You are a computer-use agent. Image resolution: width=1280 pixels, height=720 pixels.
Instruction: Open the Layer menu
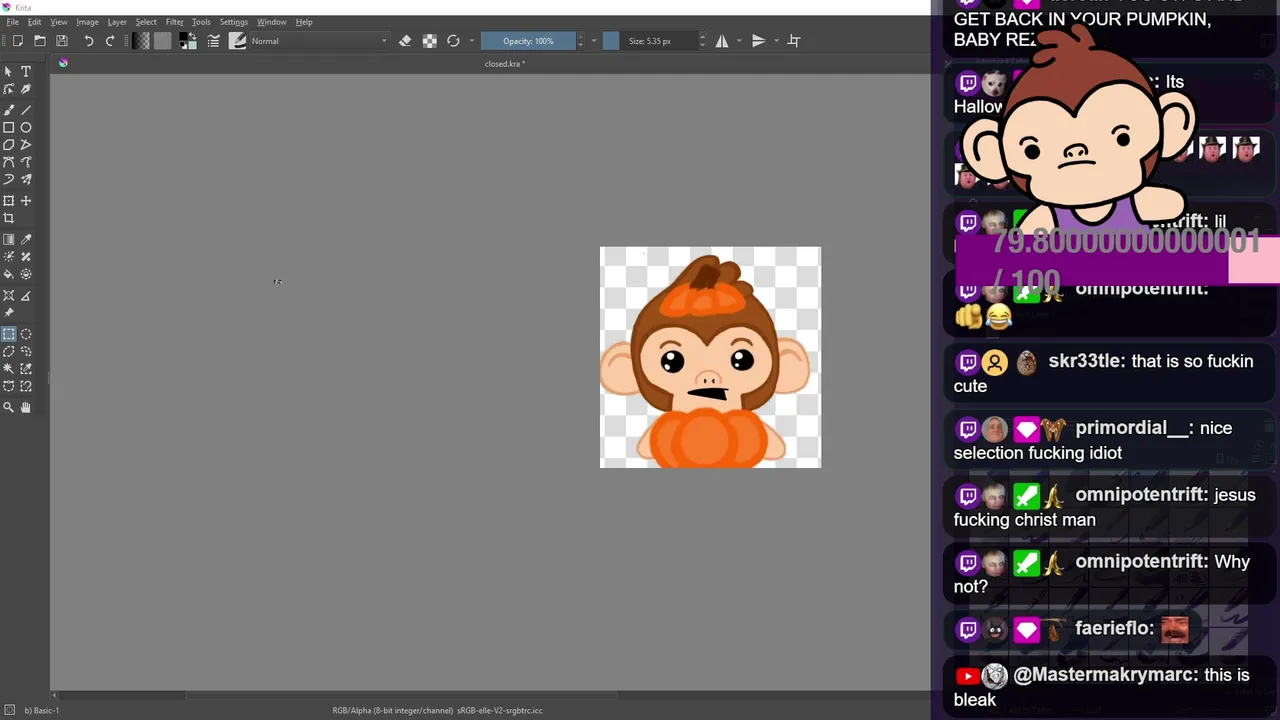[117, 22]
